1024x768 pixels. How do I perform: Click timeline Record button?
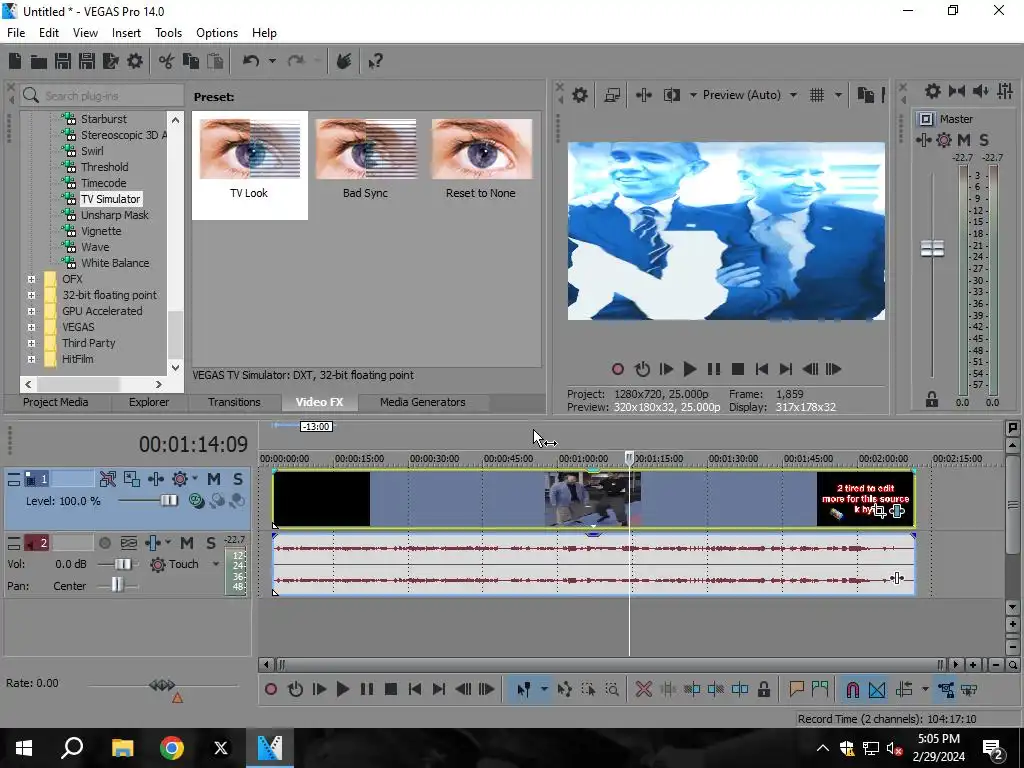270,690
